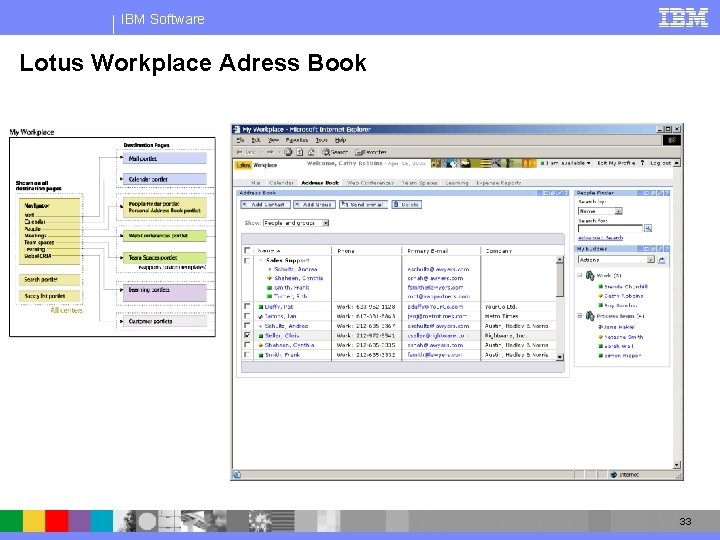
Task: Collapse the Work buddy group
Action: click(x=579, y=276)
